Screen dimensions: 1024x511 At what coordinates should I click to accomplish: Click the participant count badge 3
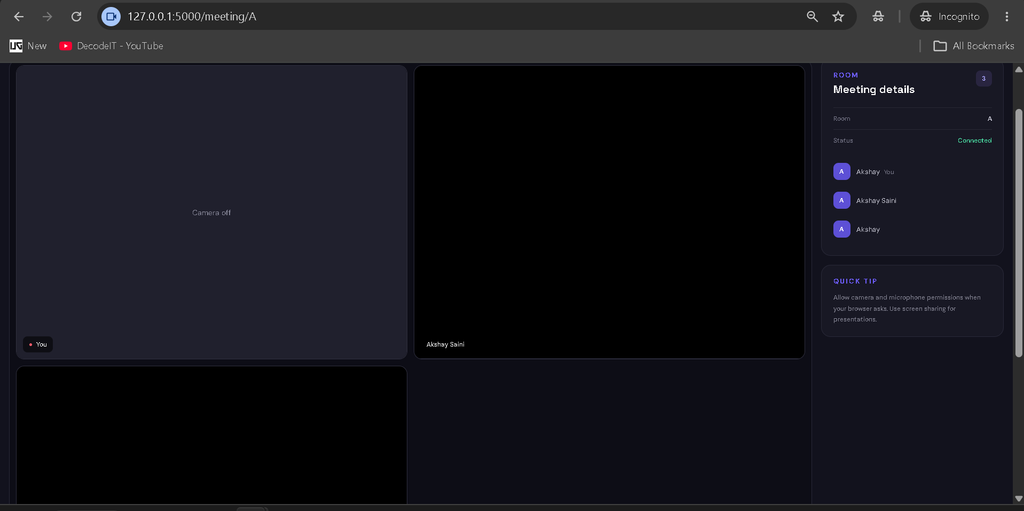[x=984, y=78]
